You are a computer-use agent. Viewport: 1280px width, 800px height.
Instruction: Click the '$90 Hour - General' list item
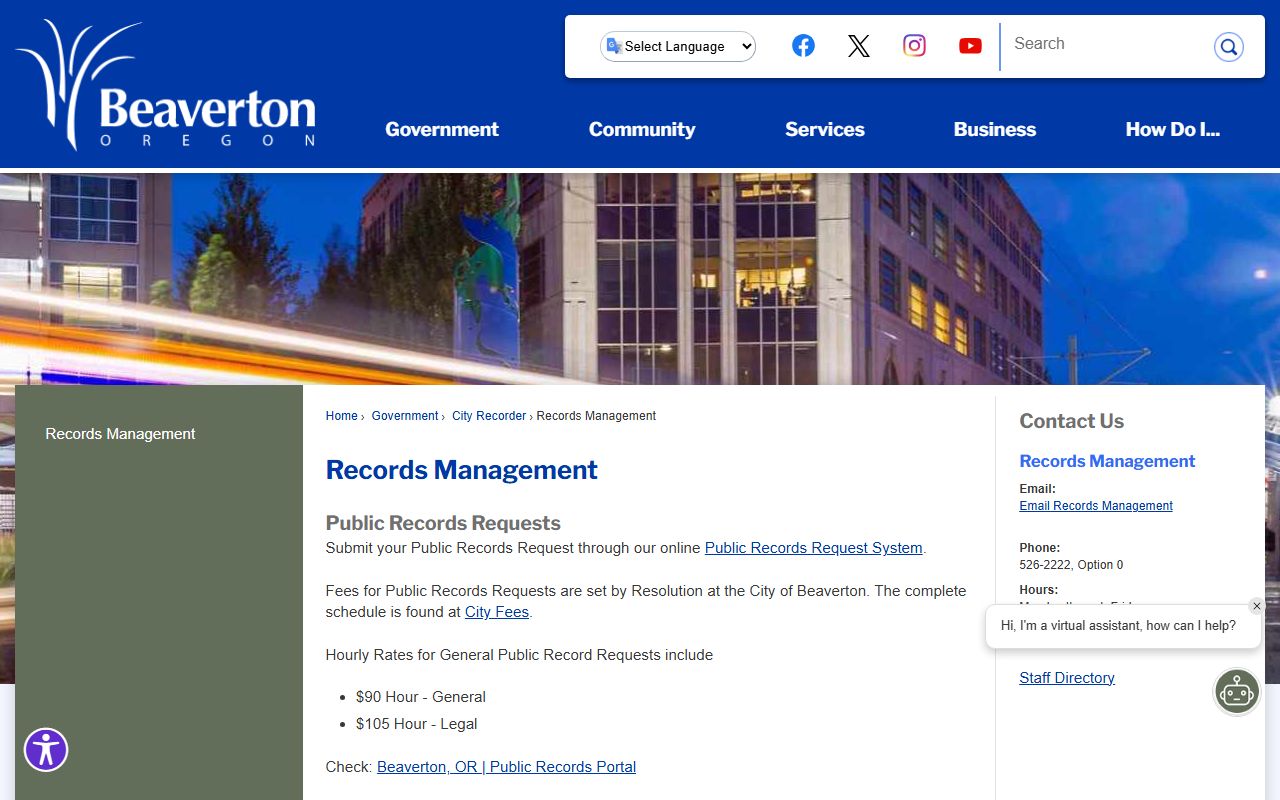tap(421, 697)
